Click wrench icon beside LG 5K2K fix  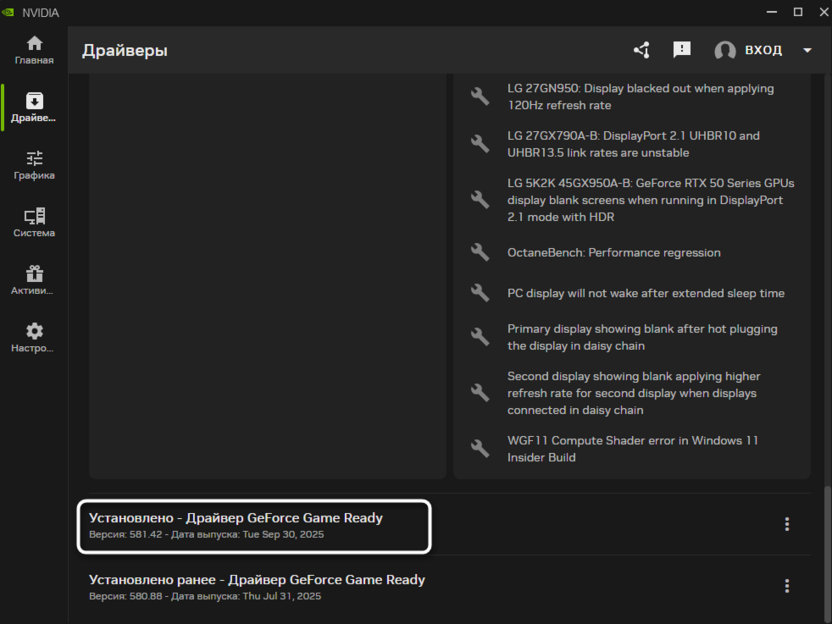tap(480, 200)
